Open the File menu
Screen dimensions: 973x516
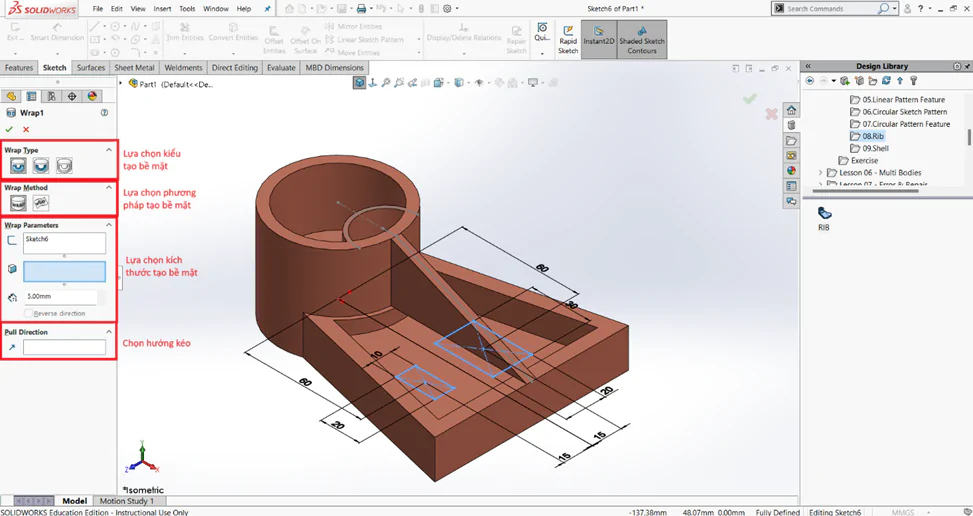click(x=98, y=9)
